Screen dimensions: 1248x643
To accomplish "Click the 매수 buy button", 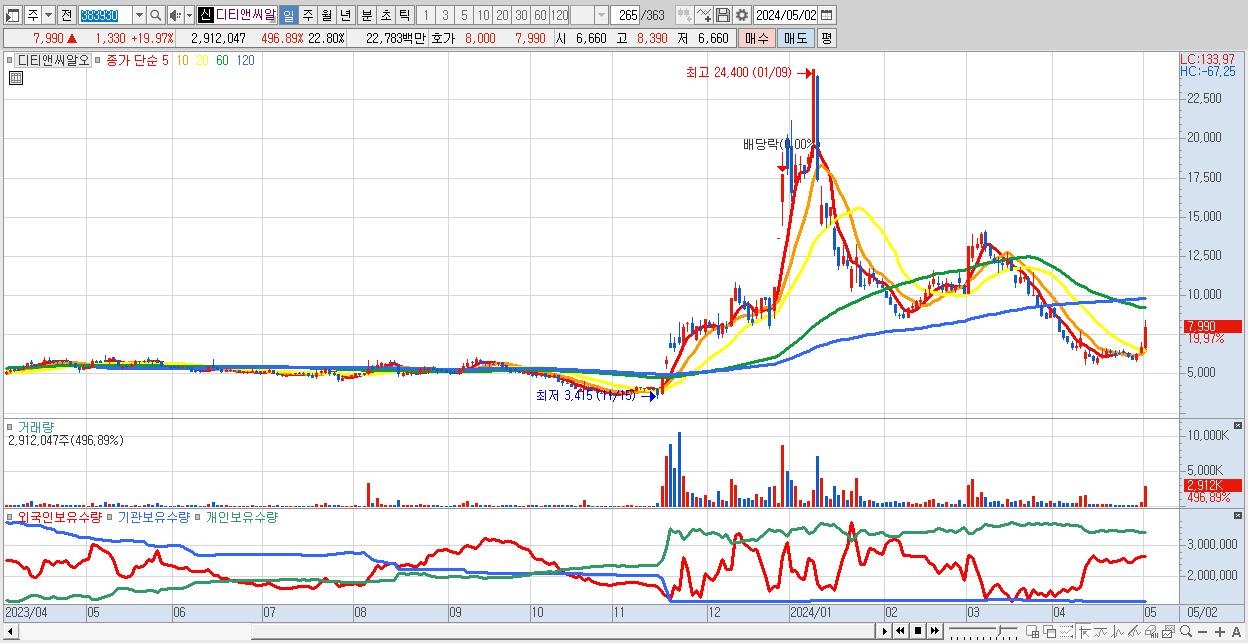I will point(756,38).
